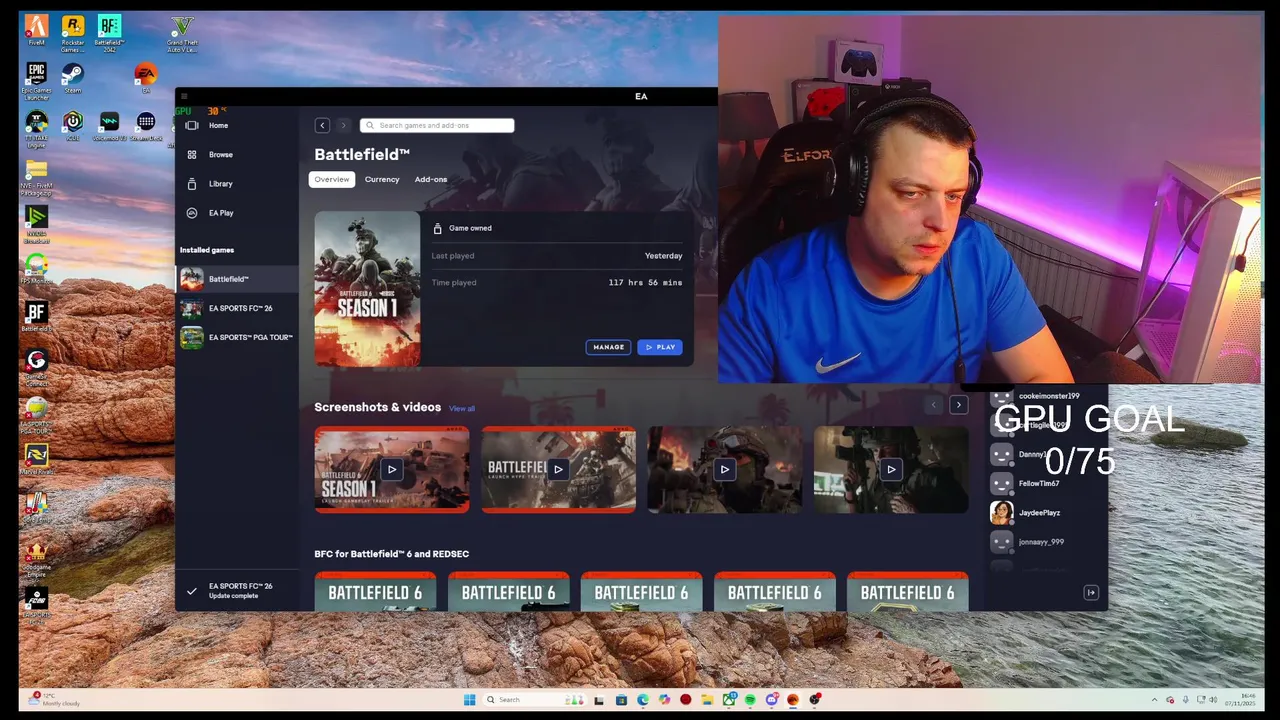Screen dimensions: 1280x720
Task: Switch to the Currency tab
Action: coord(382,179)
